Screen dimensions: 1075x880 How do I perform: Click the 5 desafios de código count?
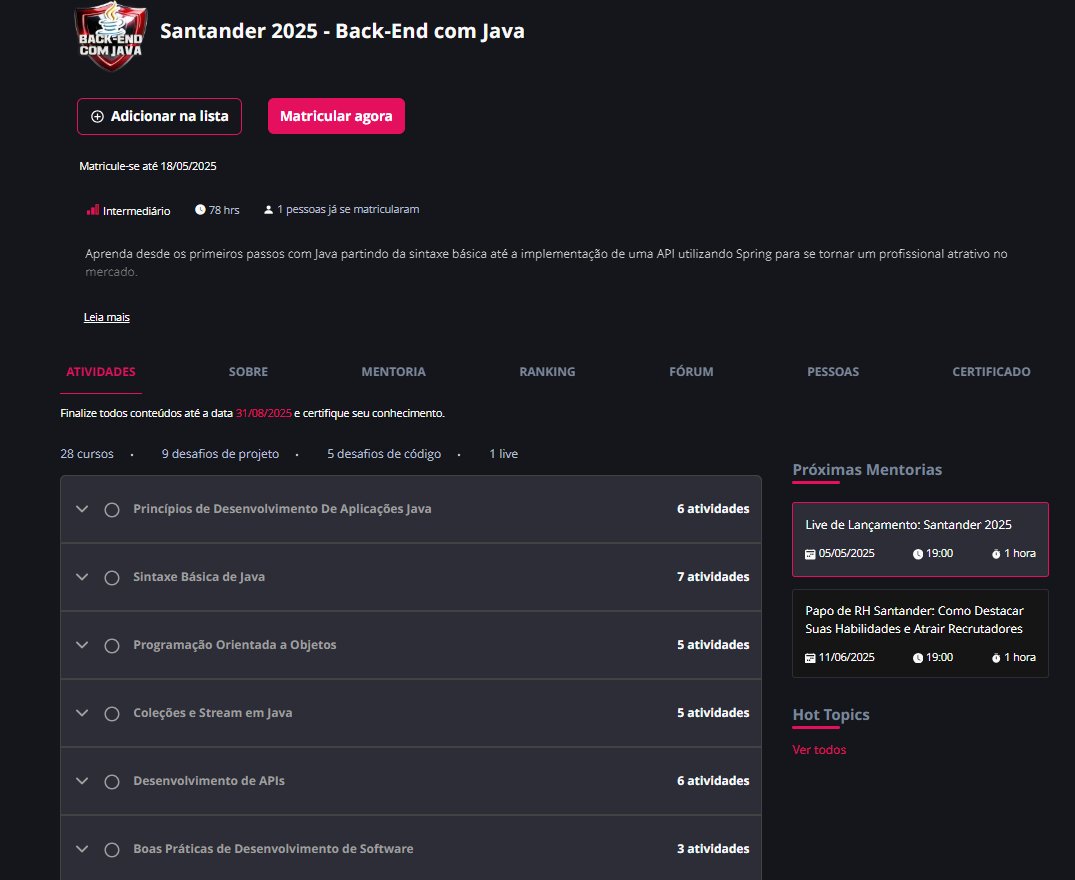(384, 454)
